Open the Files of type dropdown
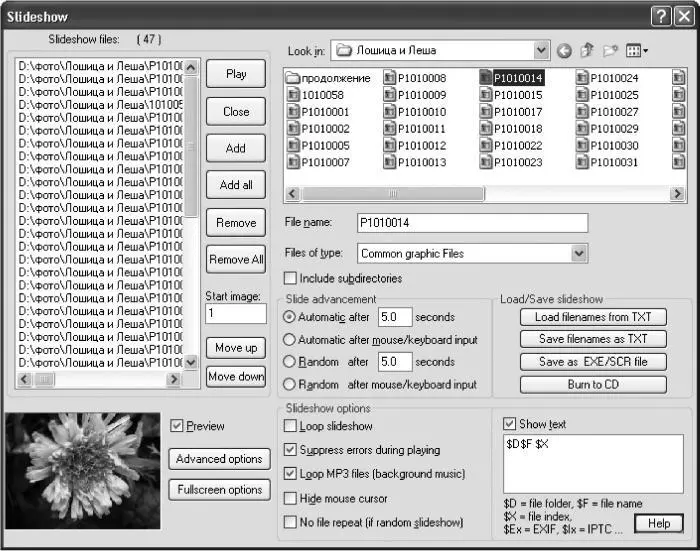 579,254
